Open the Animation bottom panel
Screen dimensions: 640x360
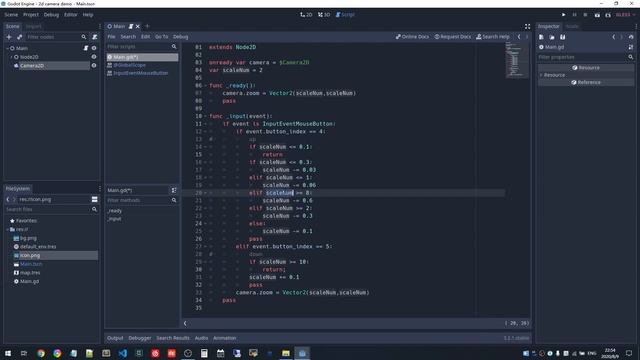[x=224, y=338]
